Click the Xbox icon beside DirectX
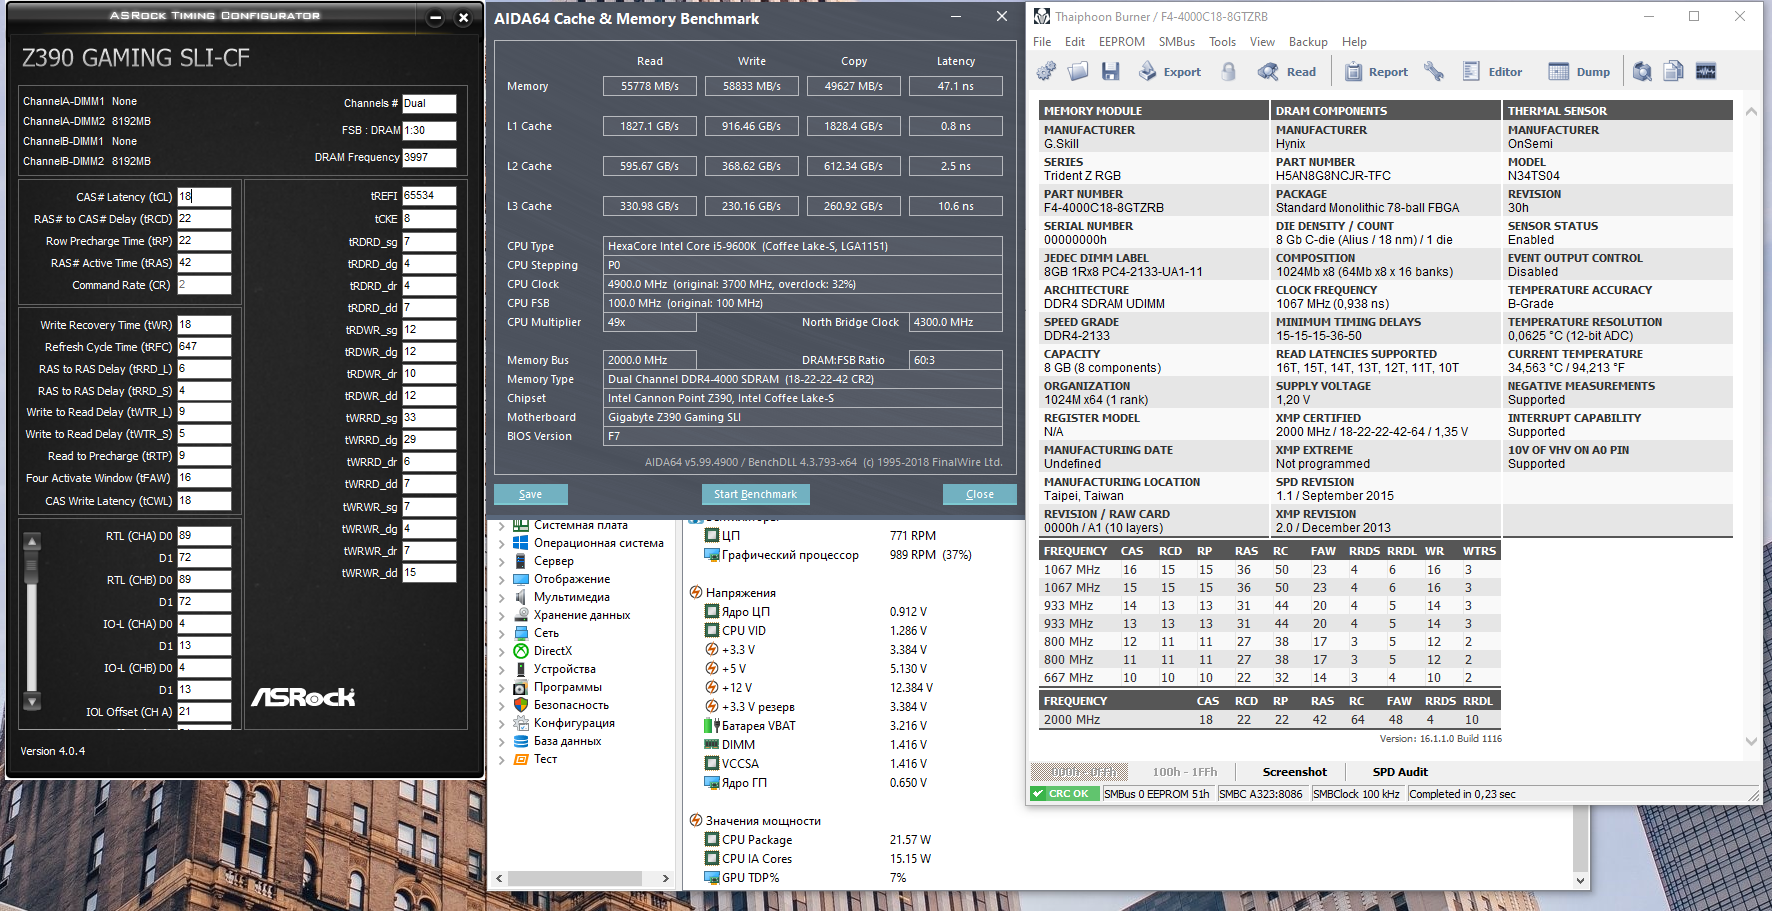Image resolution: width=1772 pixels, height=911 pixels. click(520, 651)
